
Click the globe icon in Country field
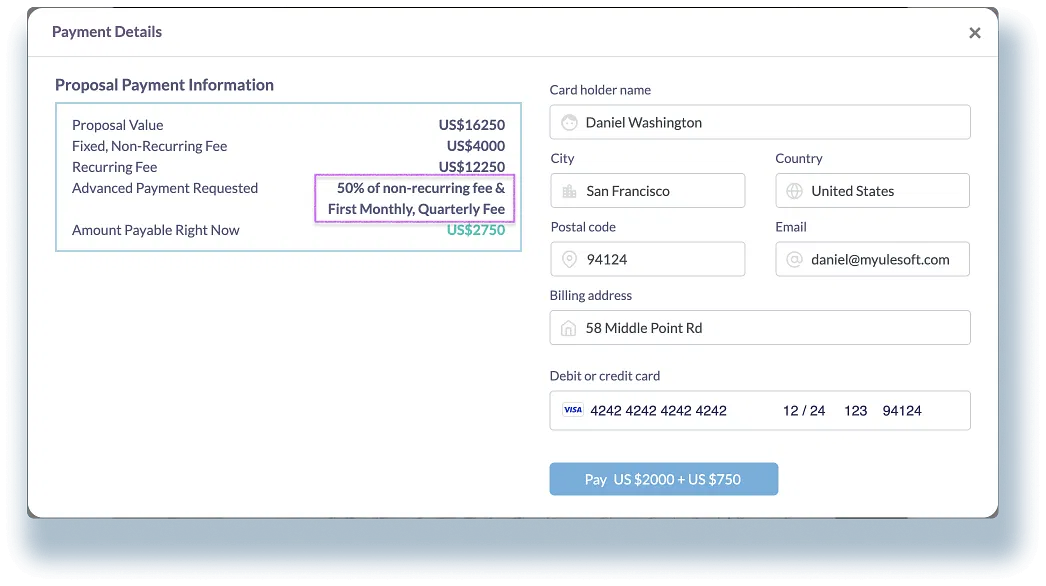click(x=794, y=191)
